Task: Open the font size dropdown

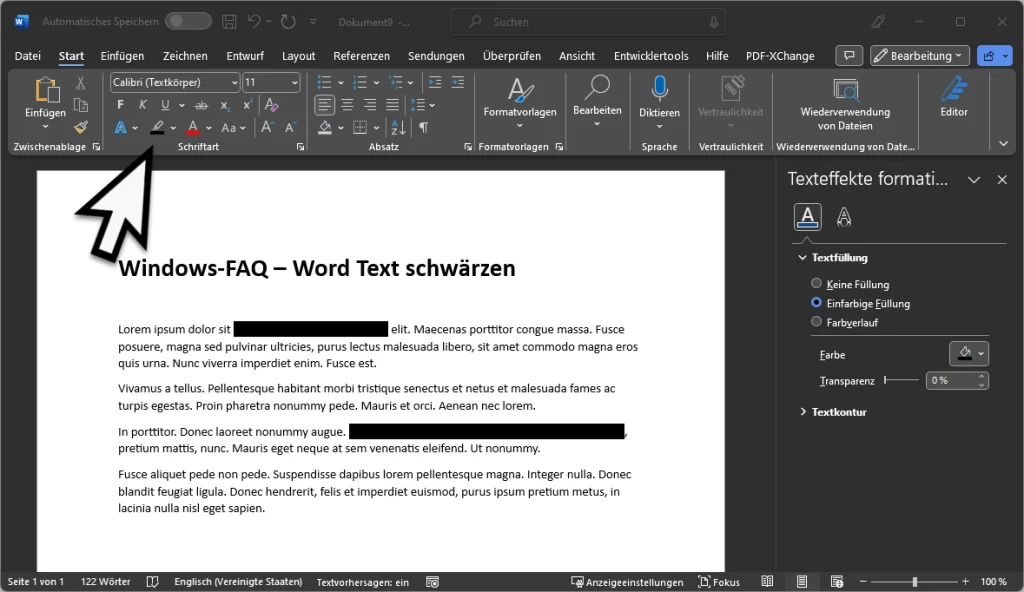Action: click(295, 82)
